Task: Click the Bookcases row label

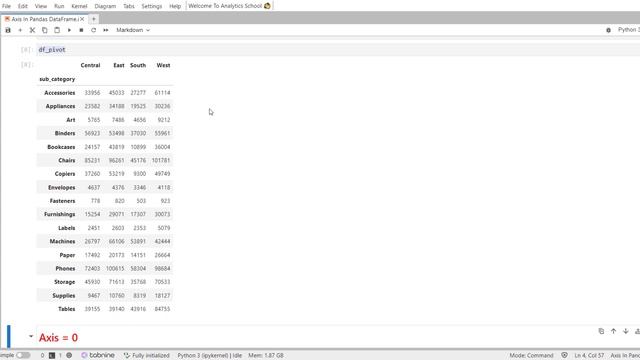Action: click(61, 147)
